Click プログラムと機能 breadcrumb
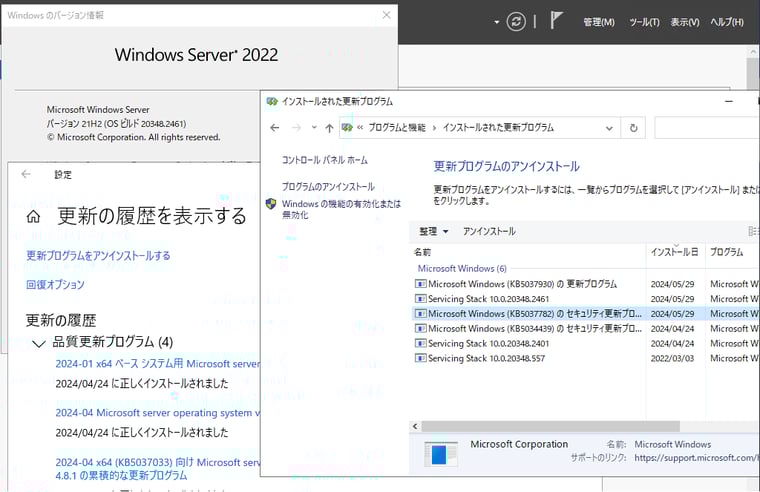760x492 pixels. tap(396, 127)
